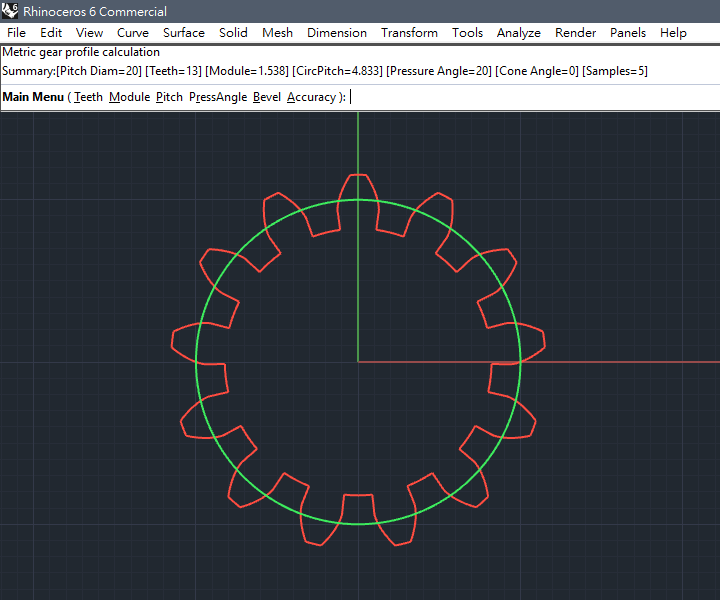Click the Summary line in command history
This screenshot has height=600, width=720.
pos(325,71)
